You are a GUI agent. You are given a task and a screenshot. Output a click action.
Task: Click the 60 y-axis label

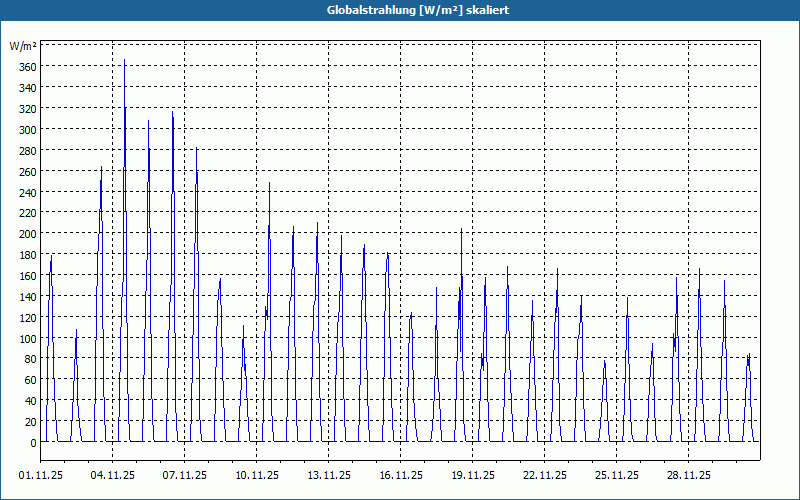click(31, 380)
